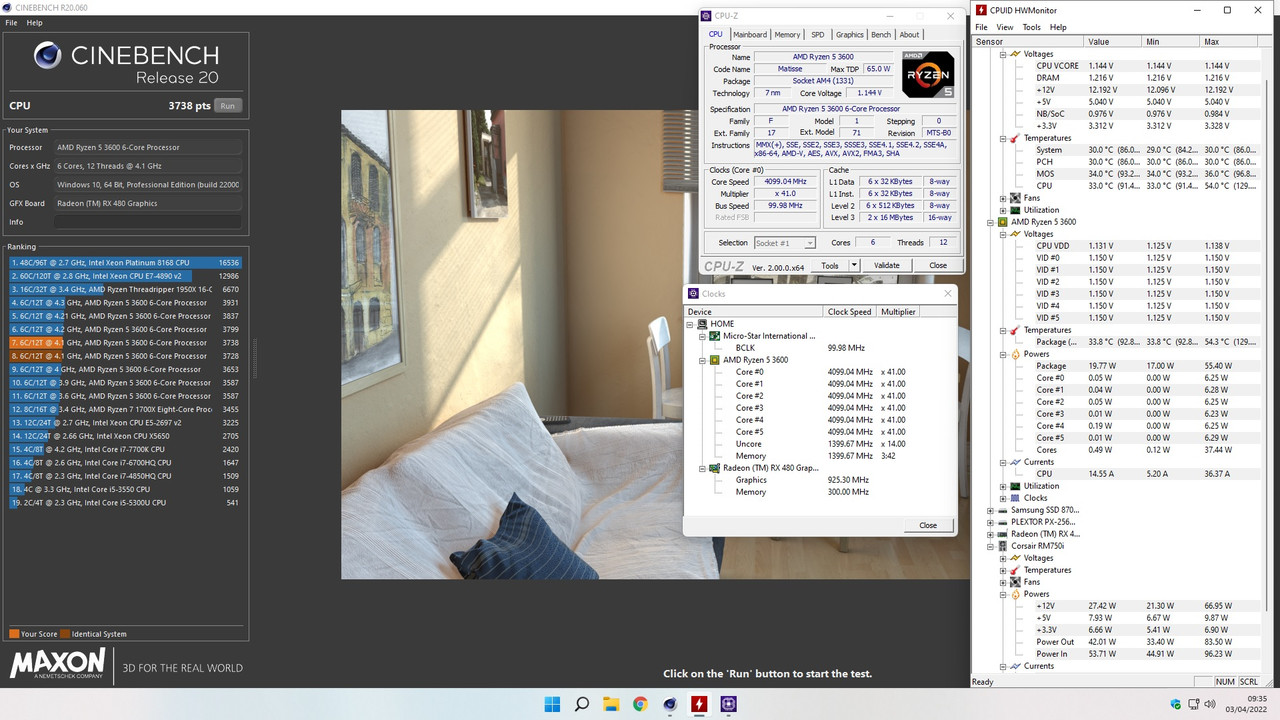Switch to CPU-Z Bench tab
The image size is (1280, 720).
[881, 34]
